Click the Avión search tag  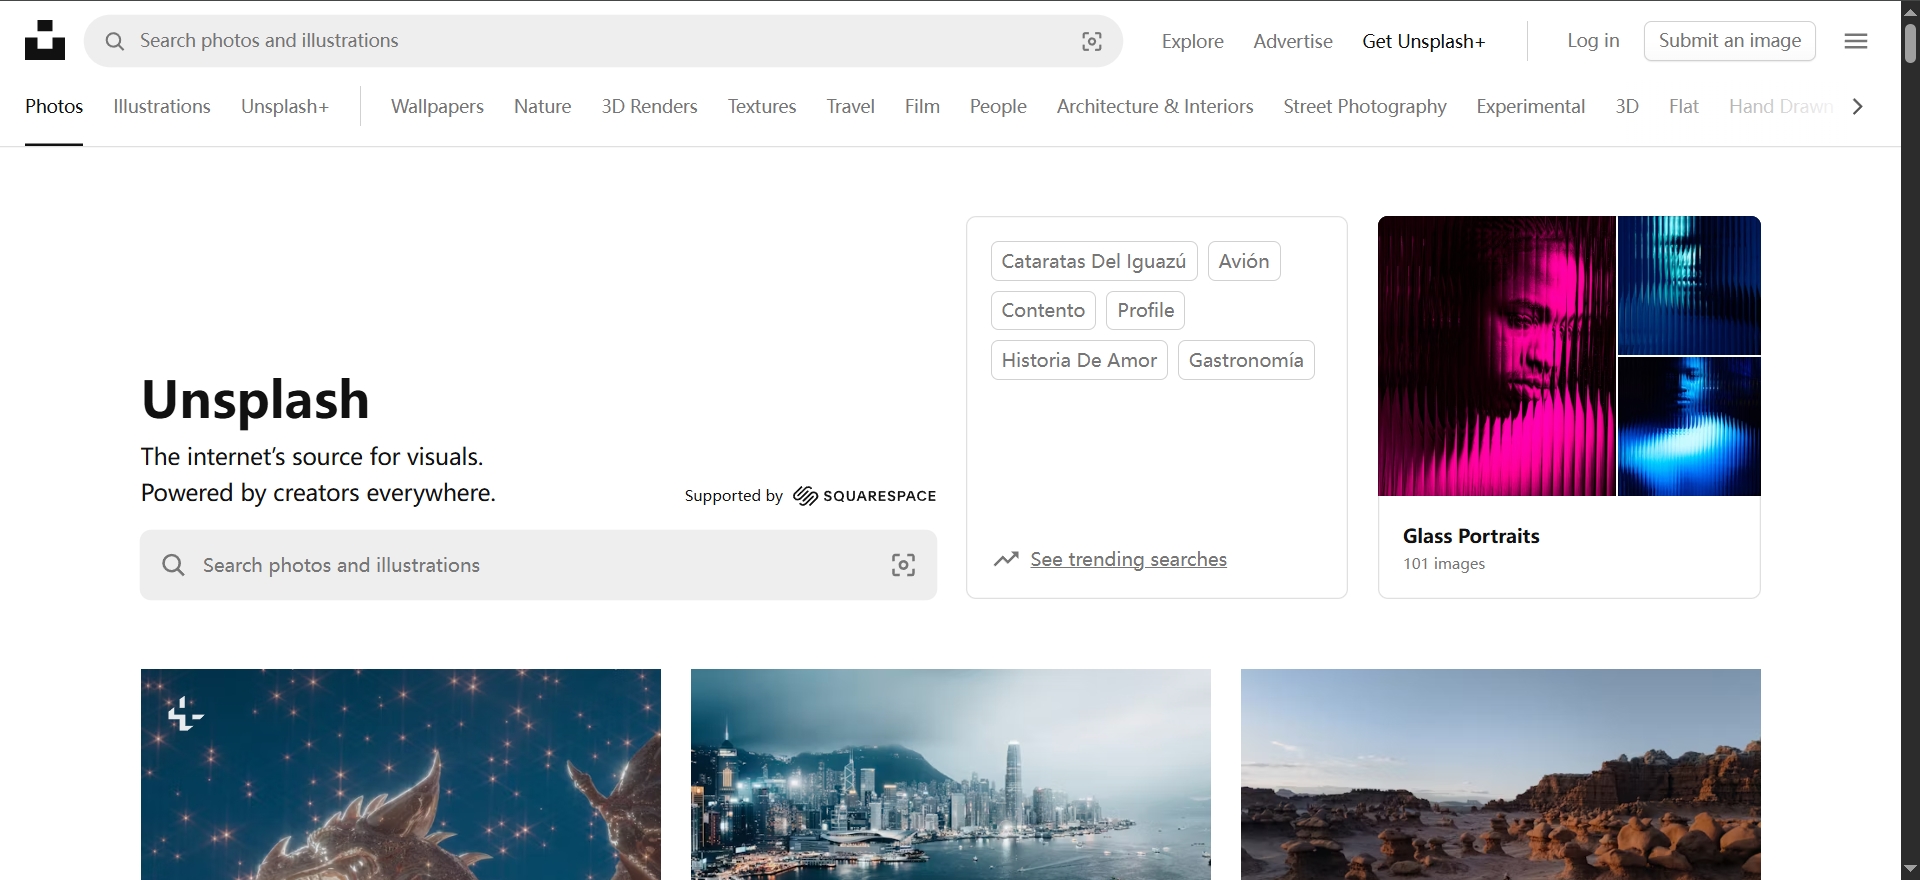pyautogui.click(x=1244, y=261)
